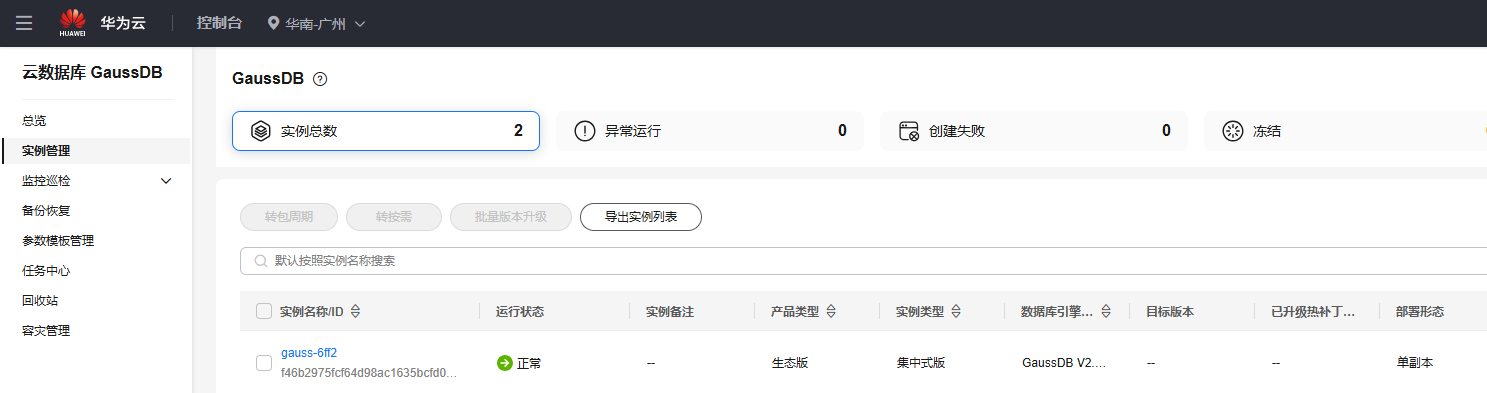Click the 导出实例列表 button

pyautogui.click(x=641, y=217)
